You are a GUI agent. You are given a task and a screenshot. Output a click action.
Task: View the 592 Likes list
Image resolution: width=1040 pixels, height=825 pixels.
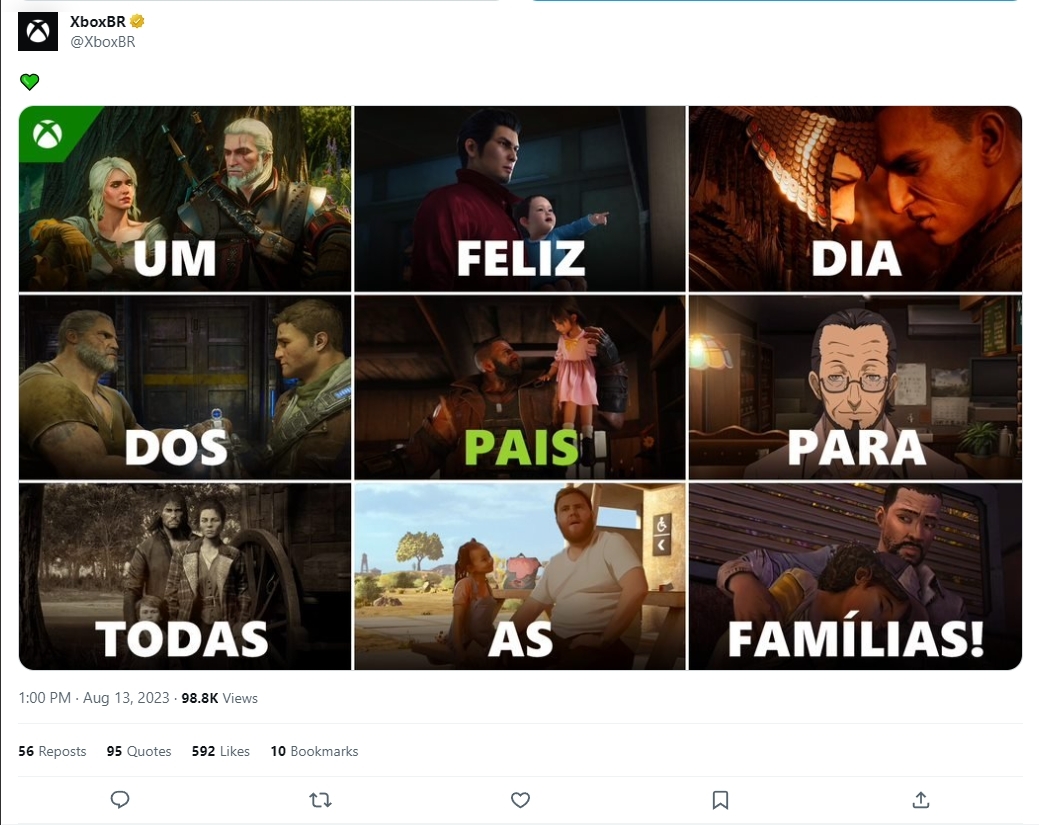[221, 751]
